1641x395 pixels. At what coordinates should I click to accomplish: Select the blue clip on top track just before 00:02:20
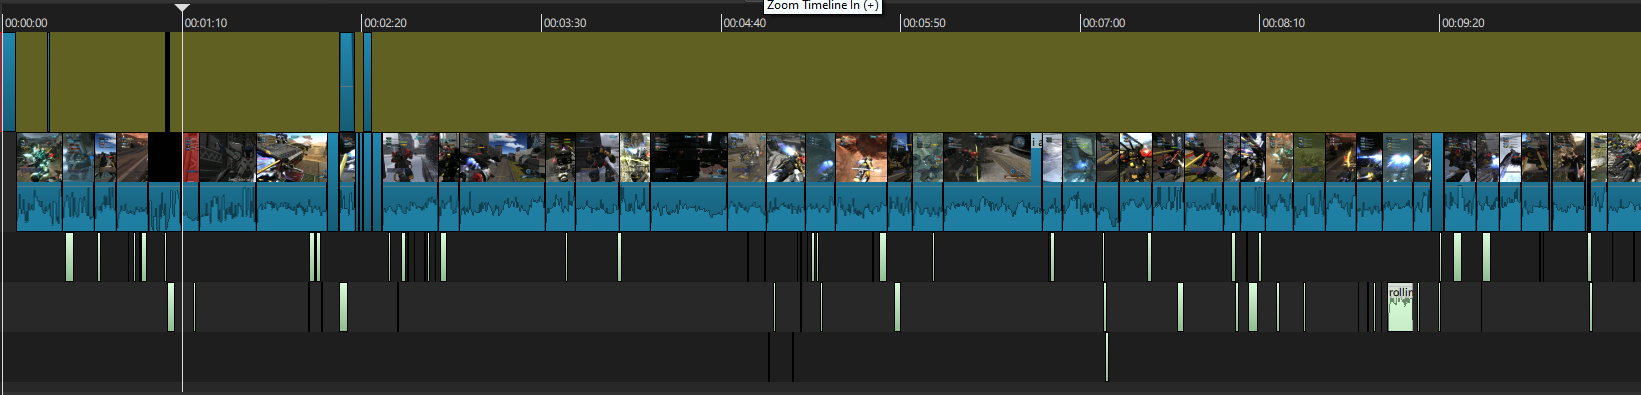coord(347,82)
